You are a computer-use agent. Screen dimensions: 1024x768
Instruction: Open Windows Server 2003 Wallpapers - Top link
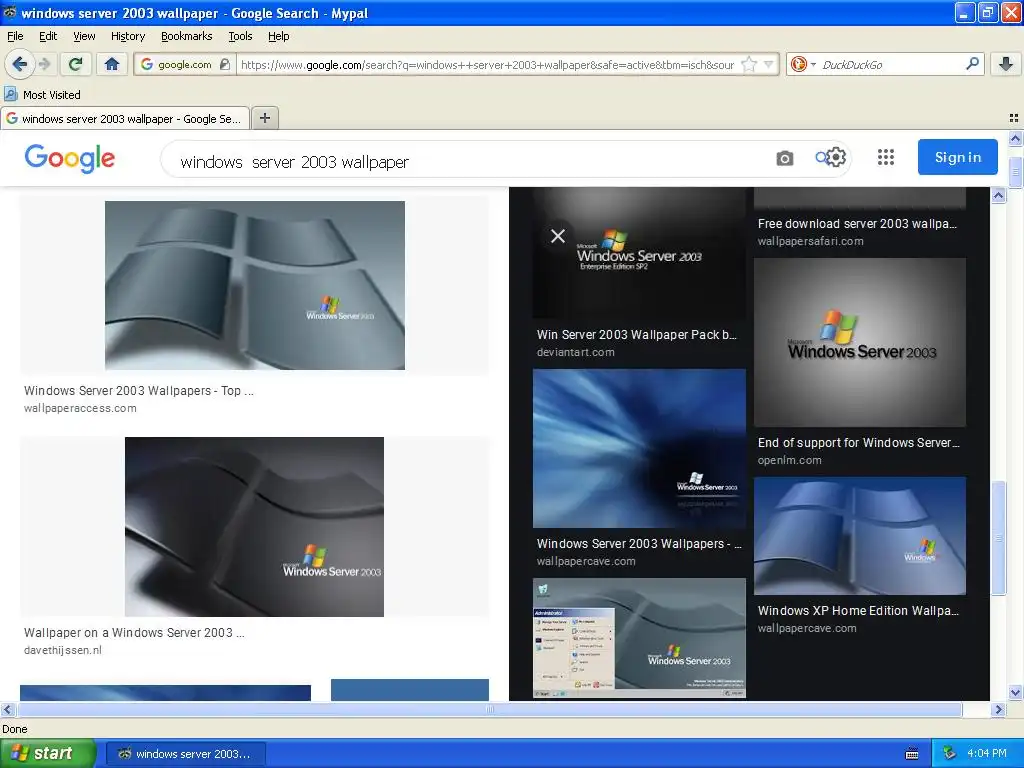tap(138, 391)
